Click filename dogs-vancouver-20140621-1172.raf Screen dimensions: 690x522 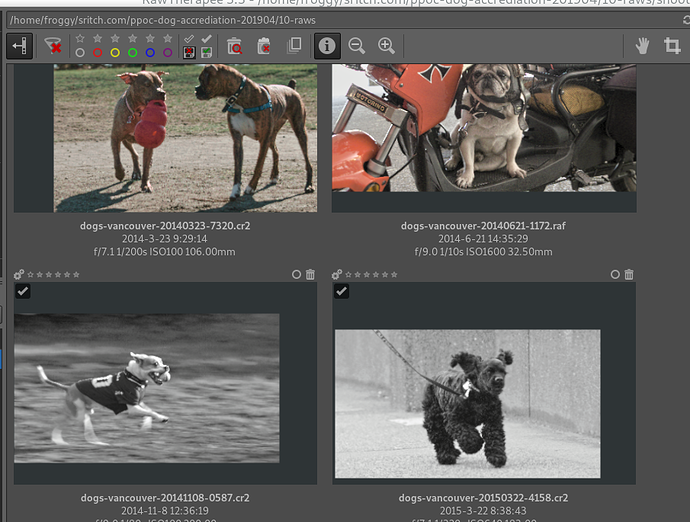pos(483,226)
